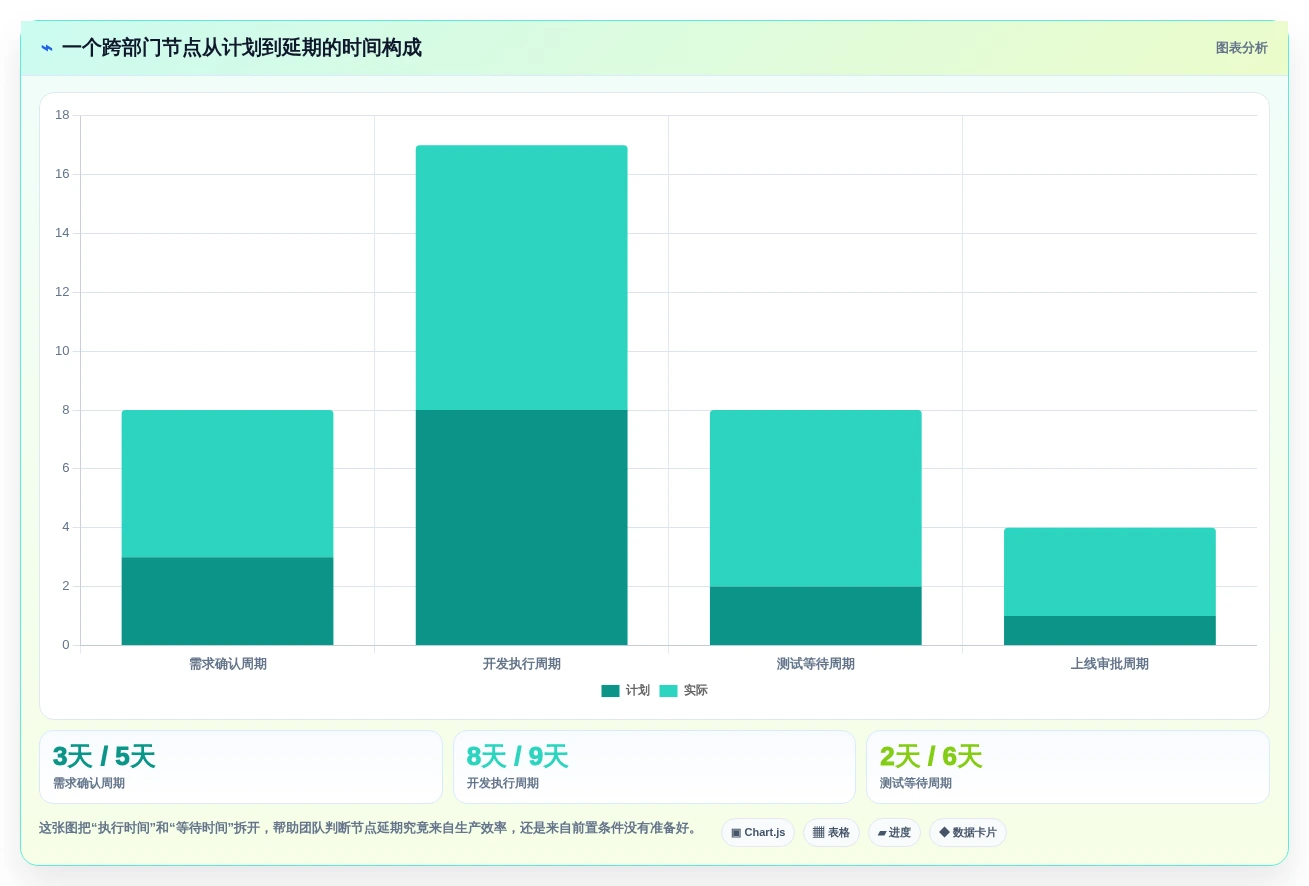This screenshot has height=886, width=1309.
Task: Click the 计划 legend label text
Action: coord(638,691)
